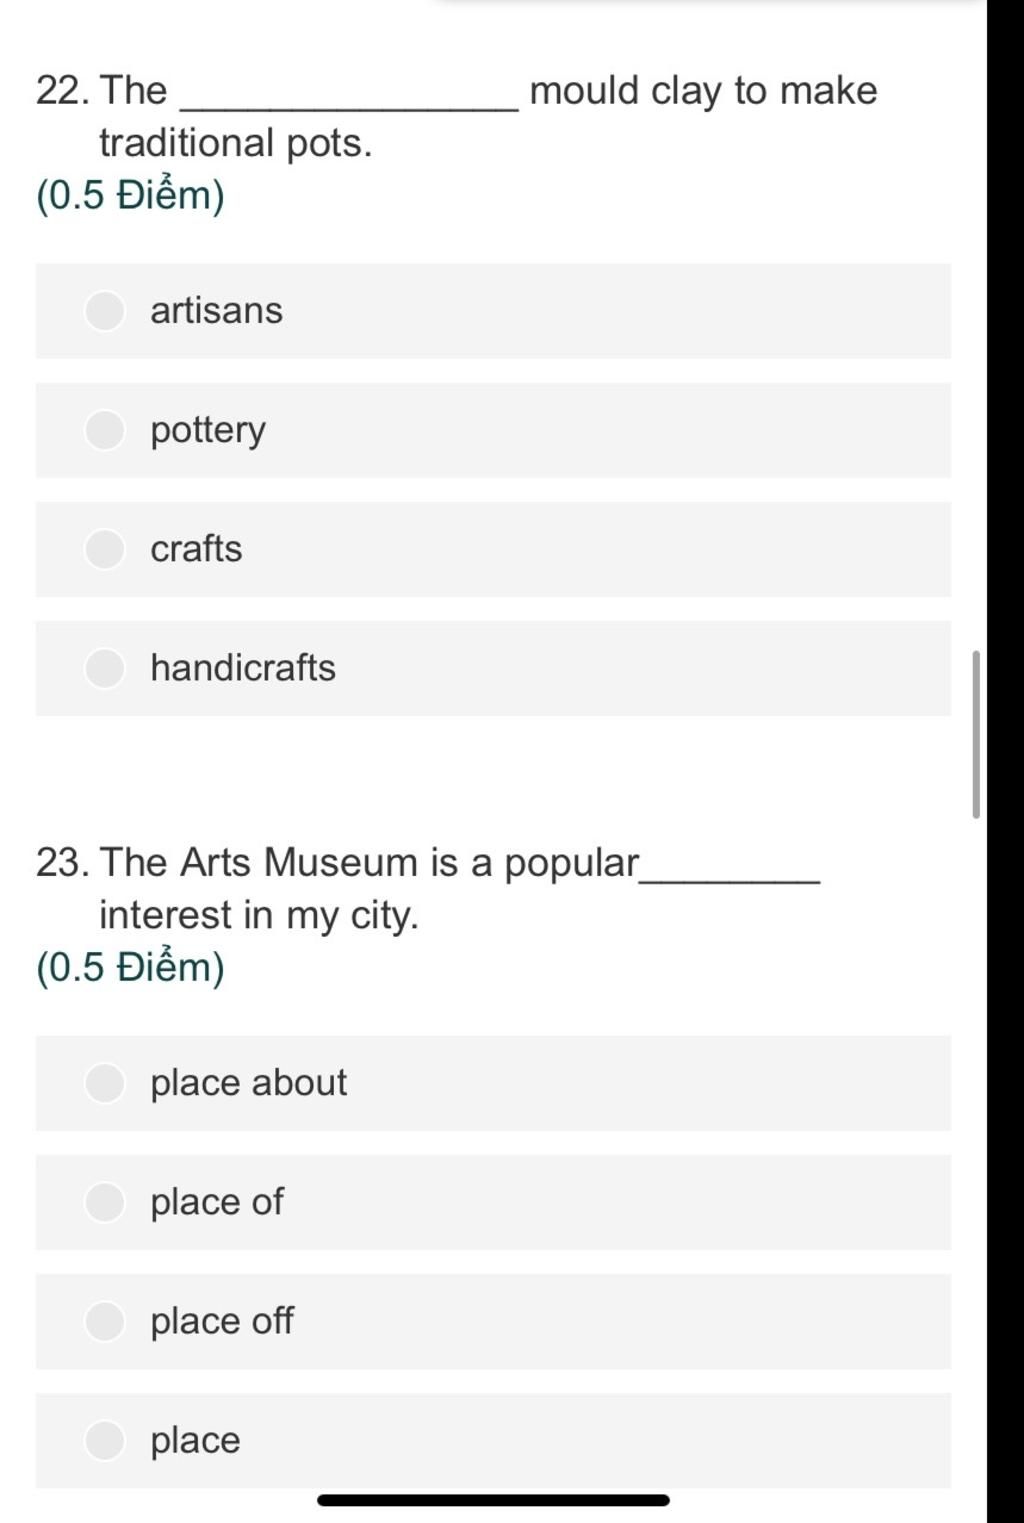Pick the last 'place' answer option
The image size is (1024, 1523).
click(105, 1440)
